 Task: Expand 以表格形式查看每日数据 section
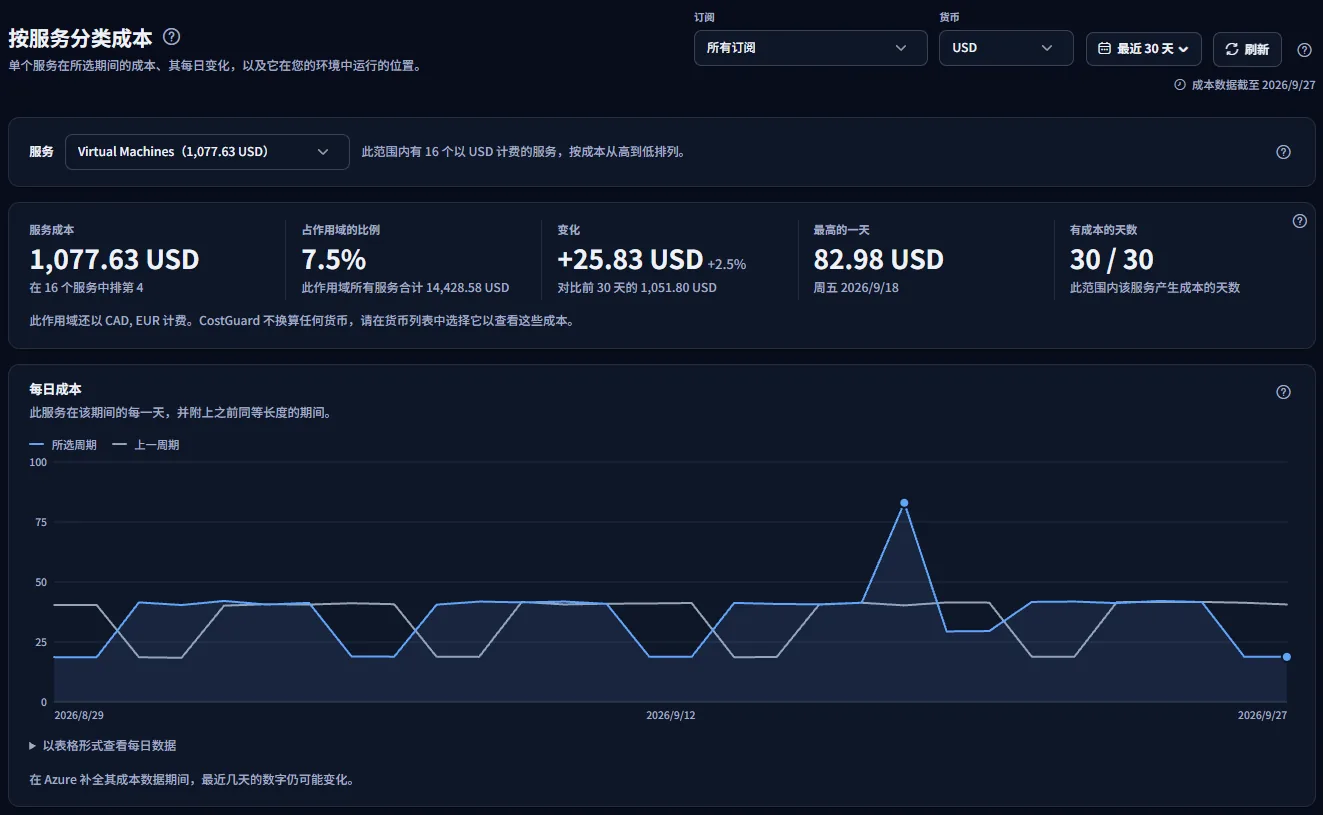pos(103,745)
